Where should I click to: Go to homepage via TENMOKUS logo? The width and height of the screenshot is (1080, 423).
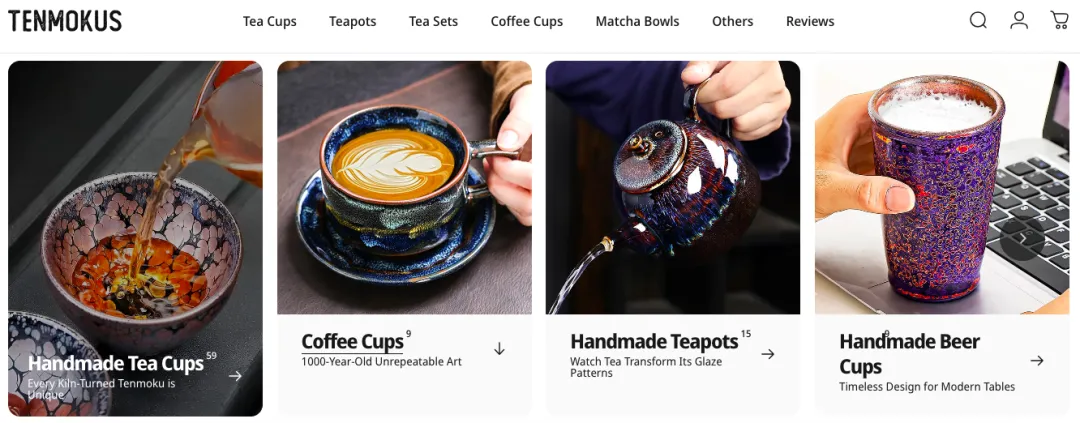pyautogui.click(x=65, y=21)
